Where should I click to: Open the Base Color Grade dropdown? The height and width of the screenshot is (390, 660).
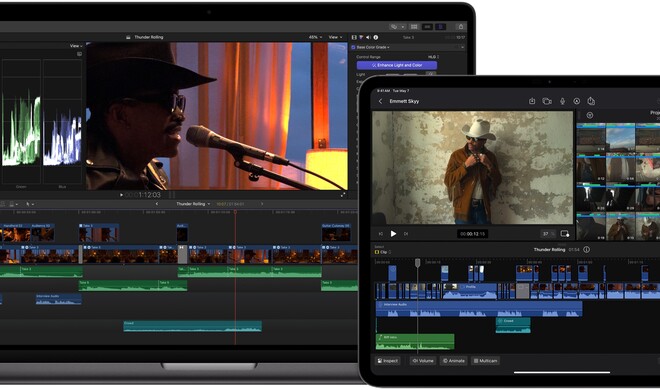coord(373,48)
